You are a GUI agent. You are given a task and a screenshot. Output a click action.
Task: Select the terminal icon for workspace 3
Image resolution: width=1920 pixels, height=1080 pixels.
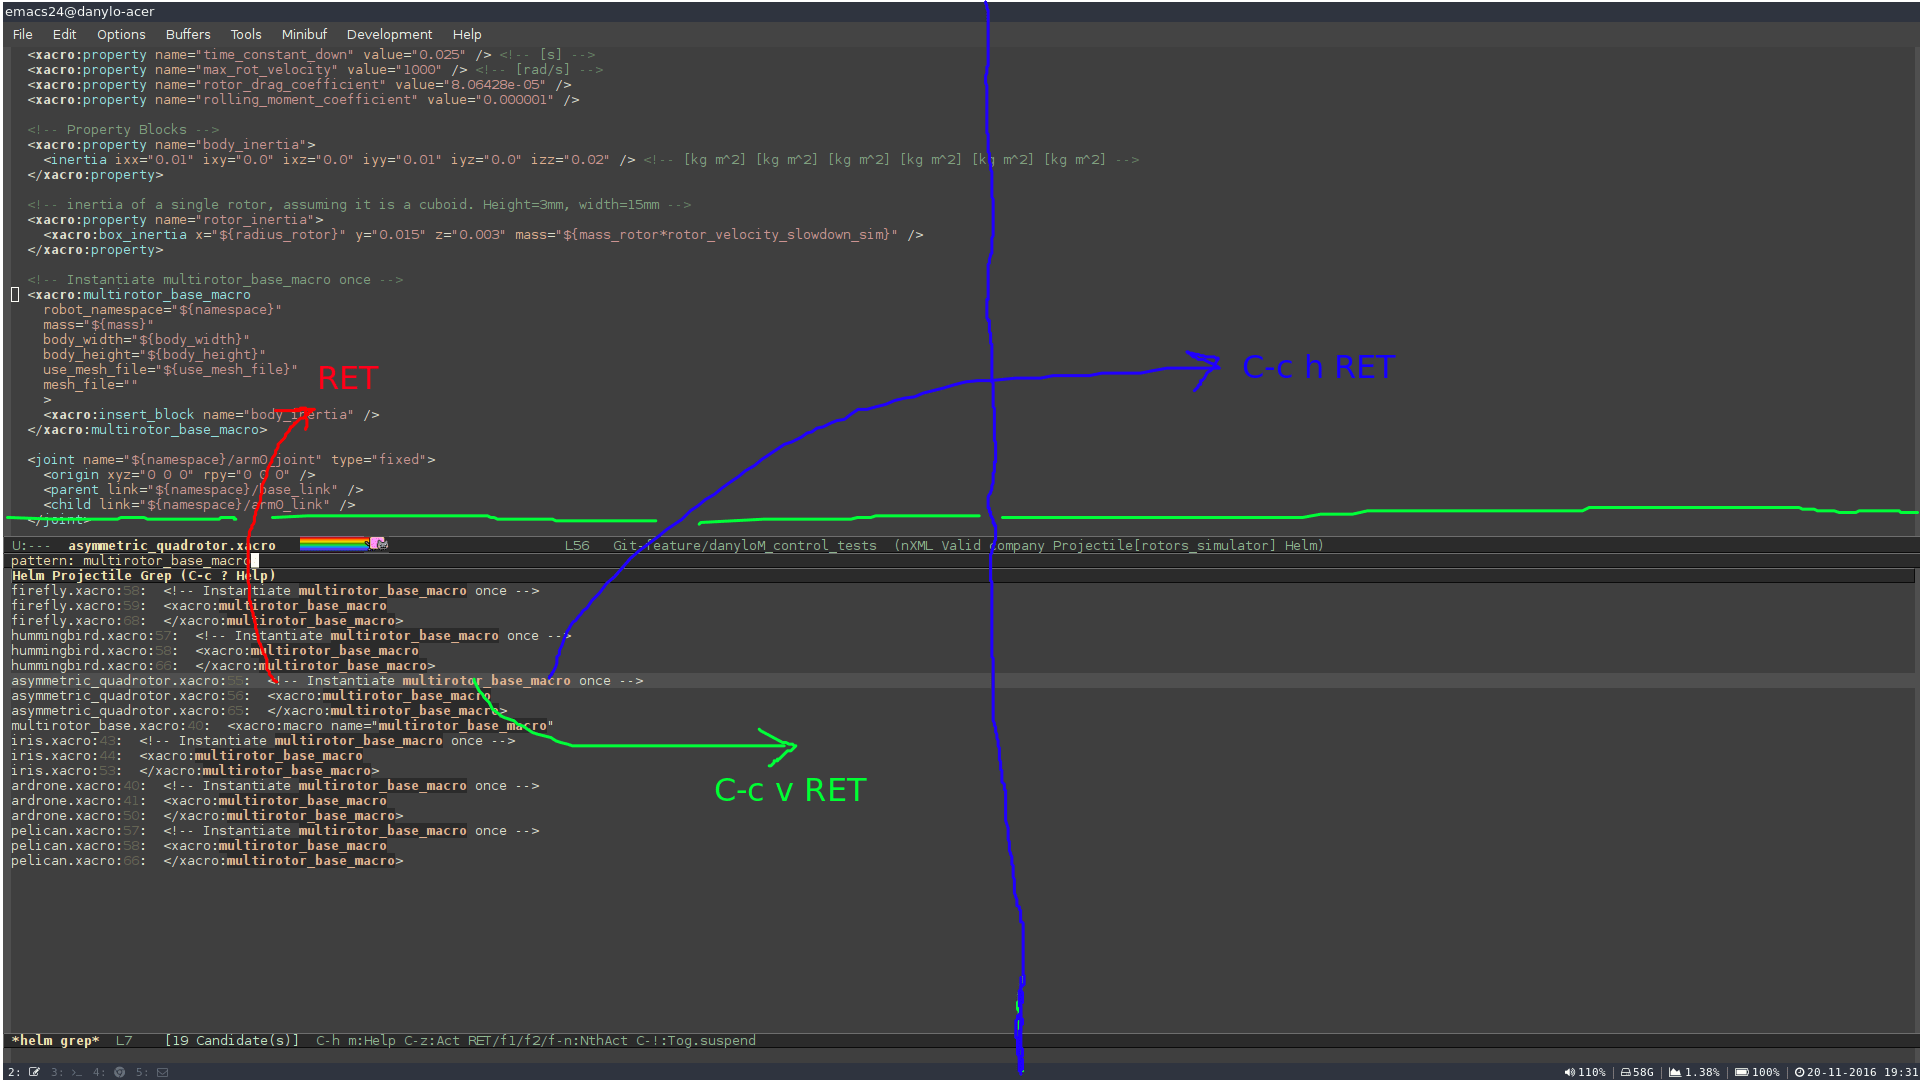click(x=76, y=1072)
